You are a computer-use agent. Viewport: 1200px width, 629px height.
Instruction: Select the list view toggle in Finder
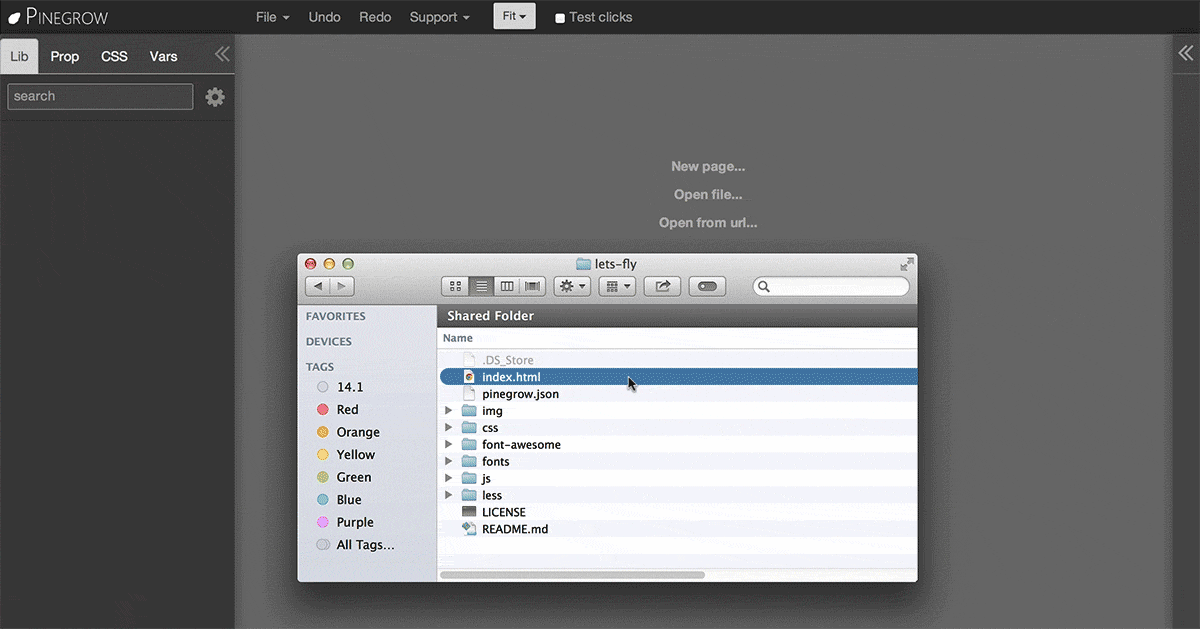pos(481,286)
